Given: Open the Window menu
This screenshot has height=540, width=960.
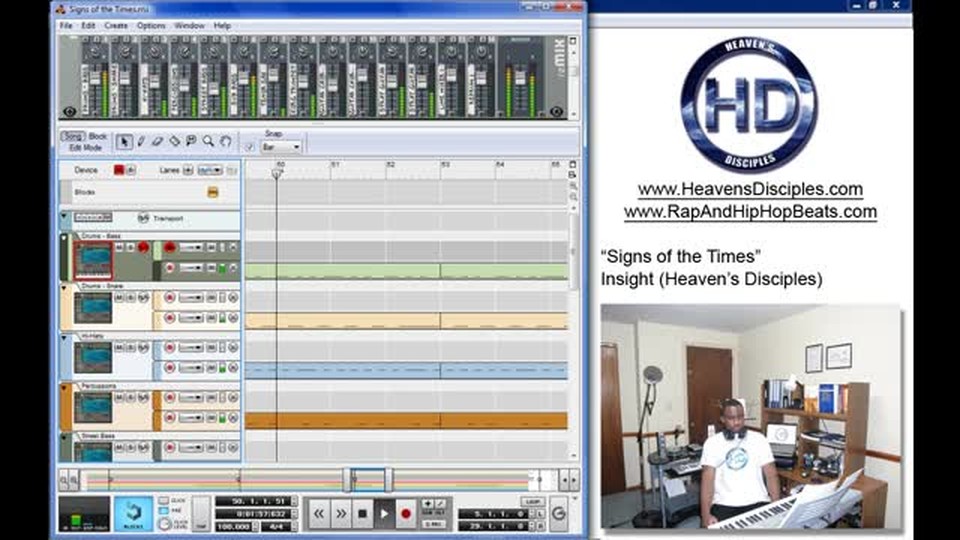Looking at the screenshot, I should (189, 26).
